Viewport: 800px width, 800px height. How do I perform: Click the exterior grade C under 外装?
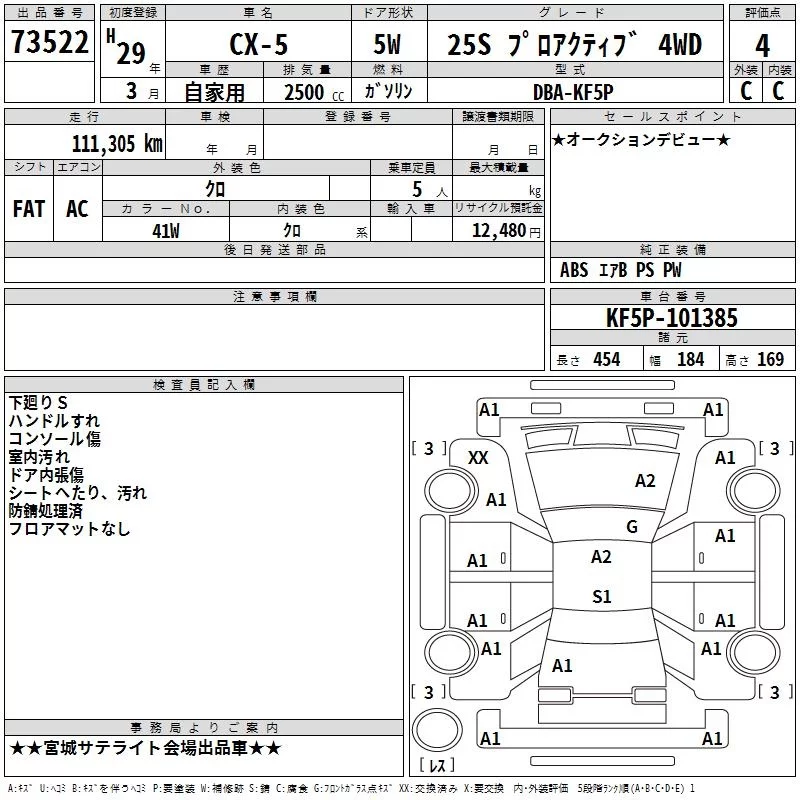click(x=746, y=91)
